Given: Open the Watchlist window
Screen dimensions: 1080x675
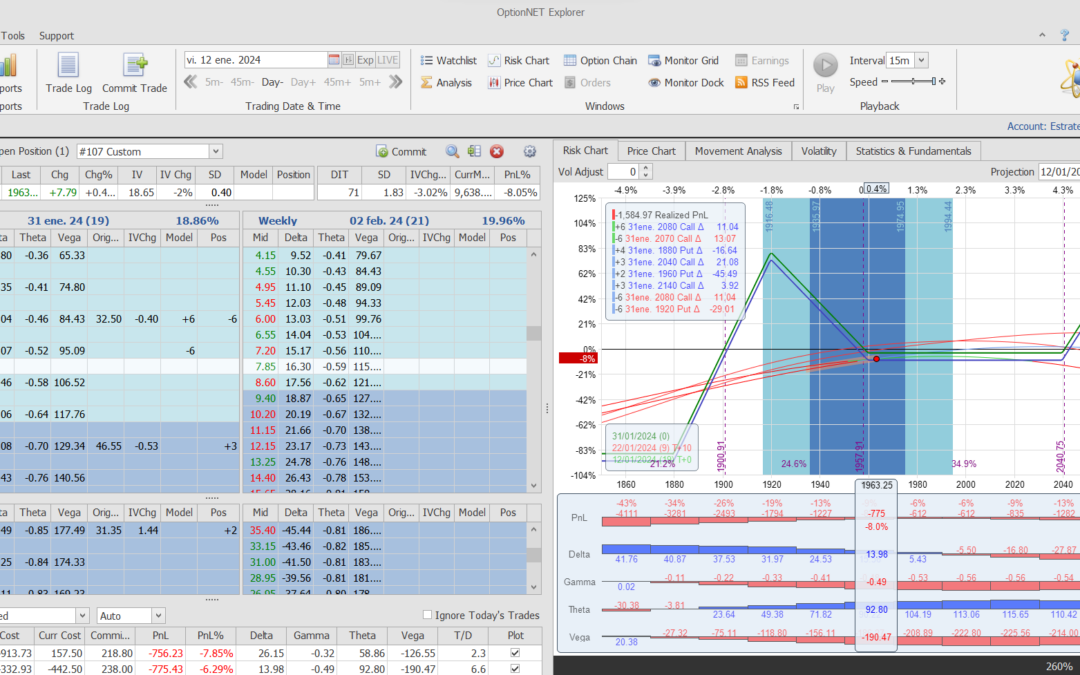Looking at the screenshot, I should point(447,61).
